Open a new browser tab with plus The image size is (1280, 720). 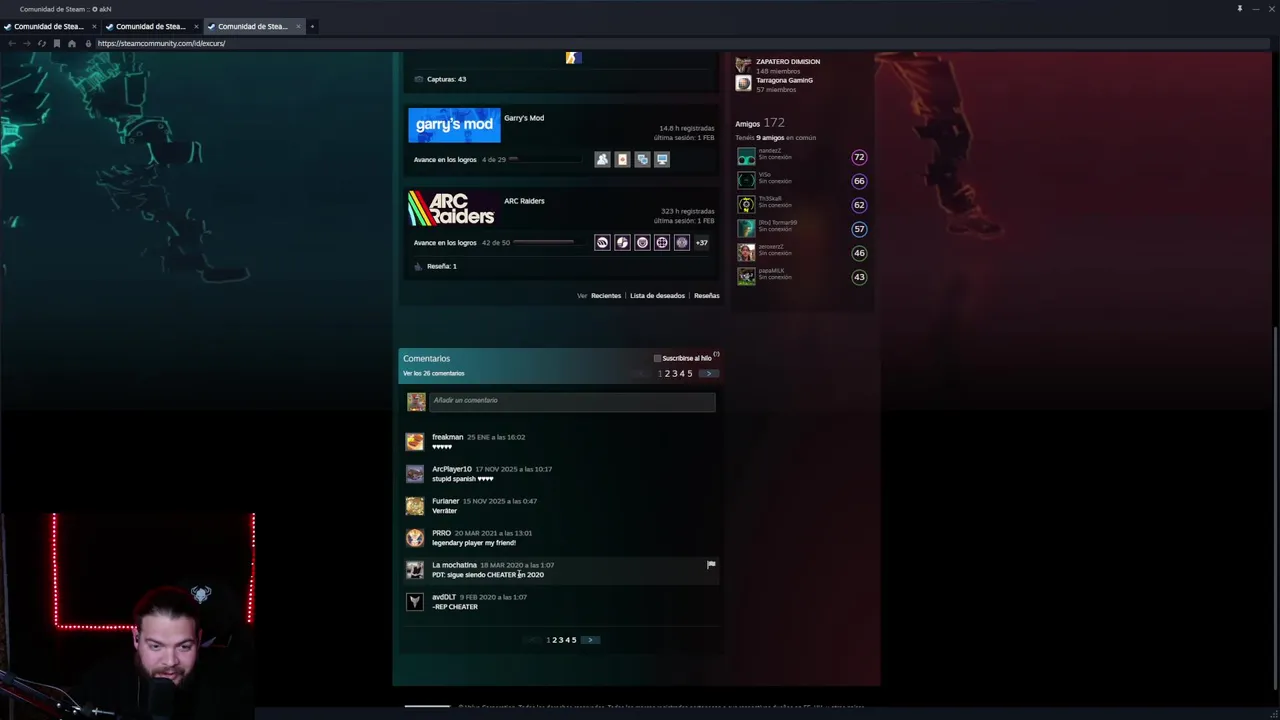312,26
